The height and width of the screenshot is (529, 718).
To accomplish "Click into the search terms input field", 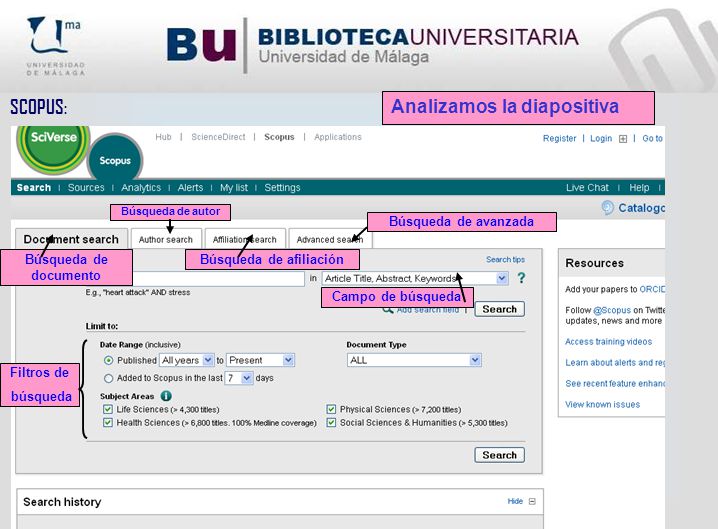I will [x=218, y=278].
